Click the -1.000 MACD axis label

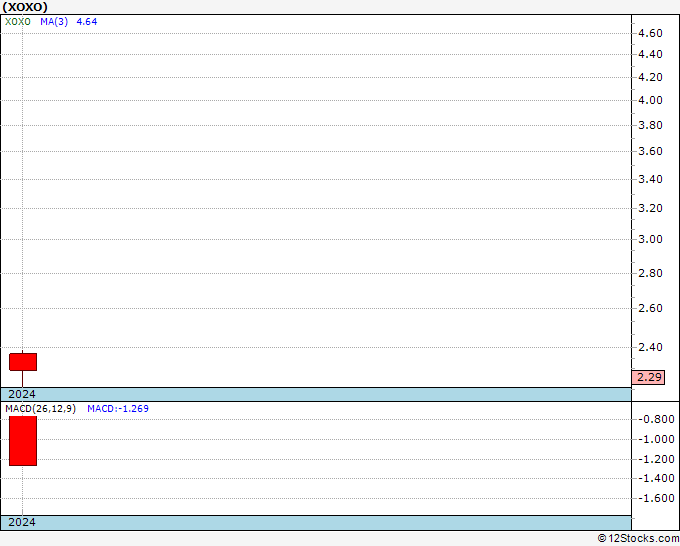click(656, 439)
